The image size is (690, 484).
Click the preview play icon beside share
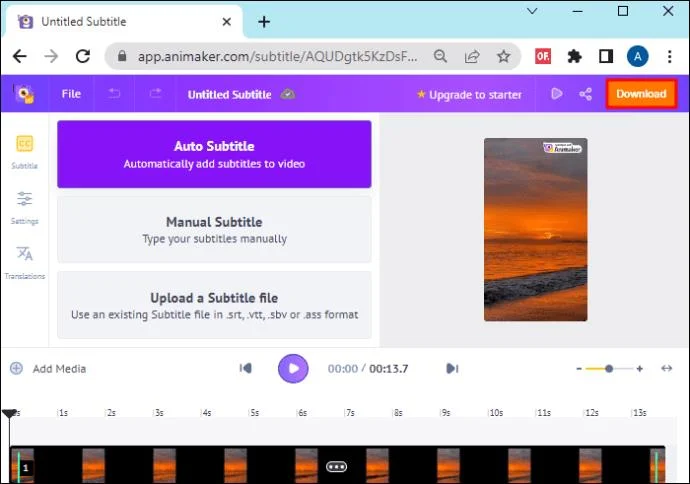pos(557,94)
